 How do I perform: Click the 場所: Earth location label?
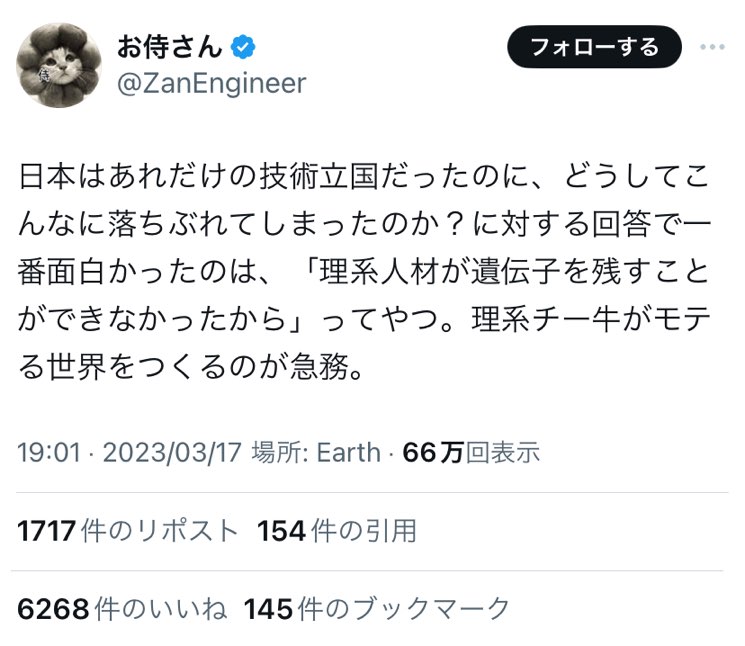[316, 452]
